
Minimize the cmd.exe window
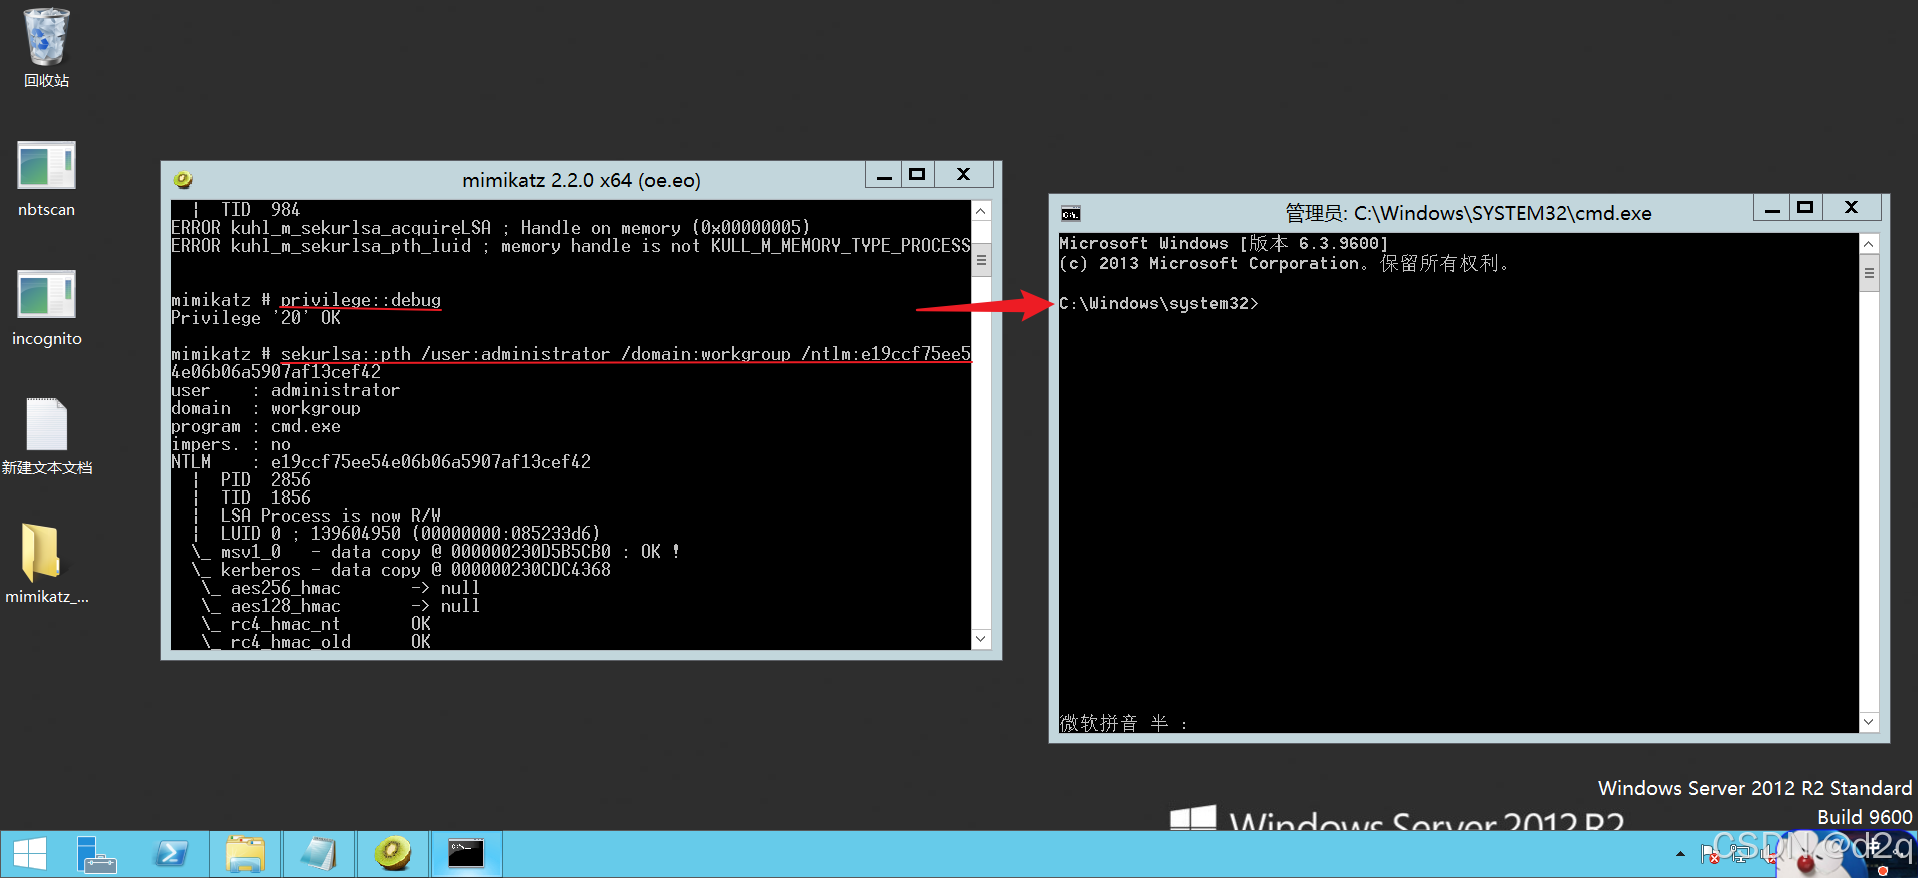[1772, 208]
